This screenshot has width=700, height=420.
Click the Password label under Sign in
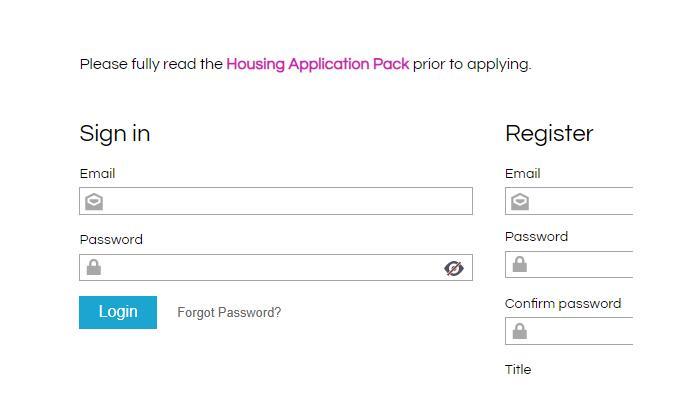[x=111, y=239]
